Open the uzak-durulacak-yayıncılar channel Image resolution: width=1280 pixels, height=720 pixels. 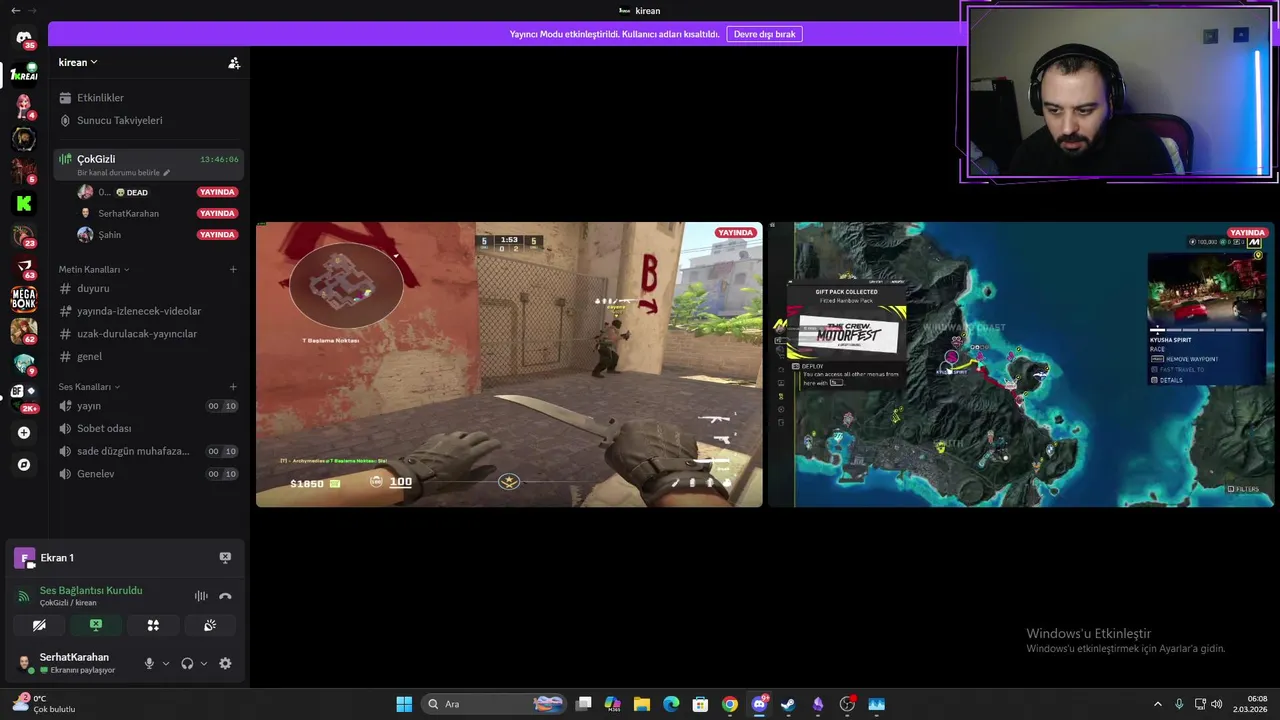click(x=148, y=334)
